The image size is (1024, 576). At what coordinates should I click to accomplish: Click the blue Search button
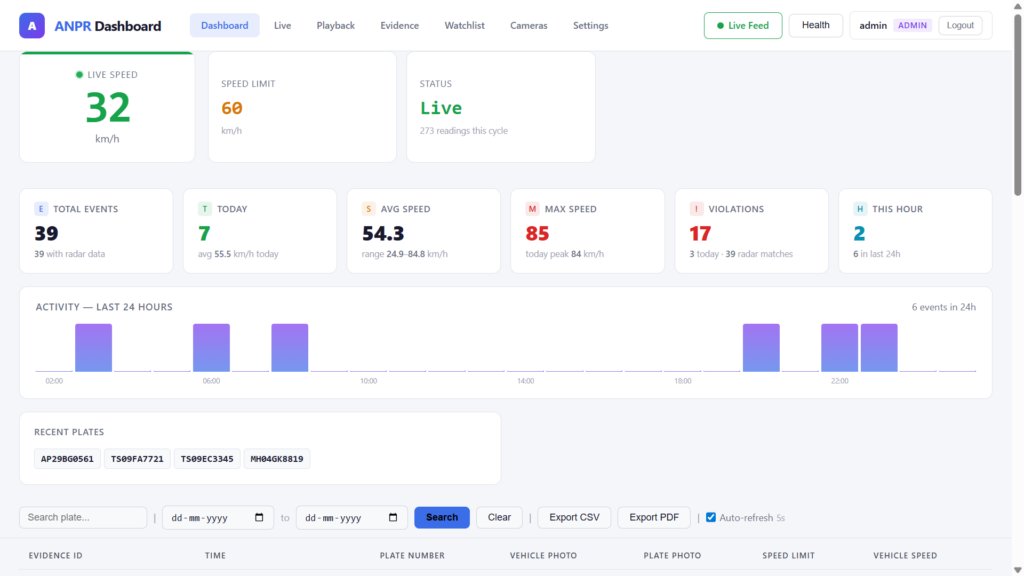[442, 517]
